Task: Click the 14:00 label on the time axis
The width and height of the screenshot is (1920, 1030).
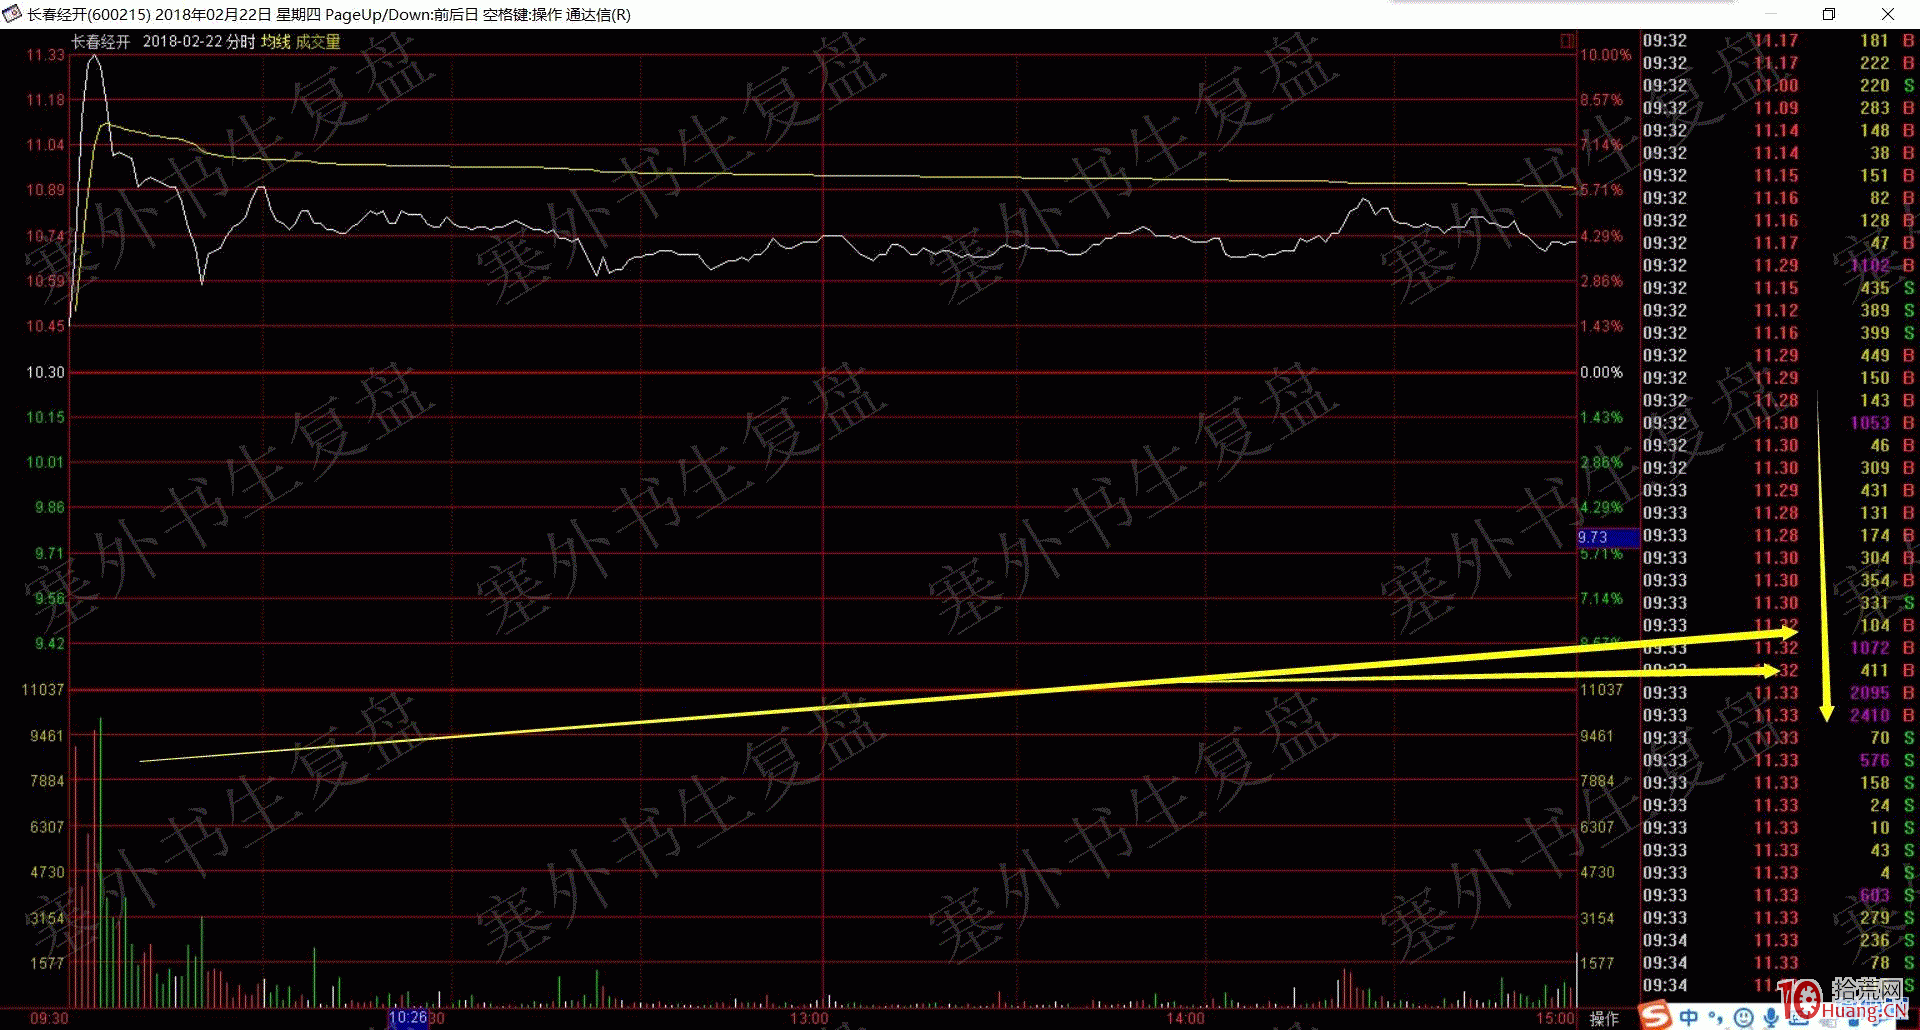Action: point(1185,1018)
